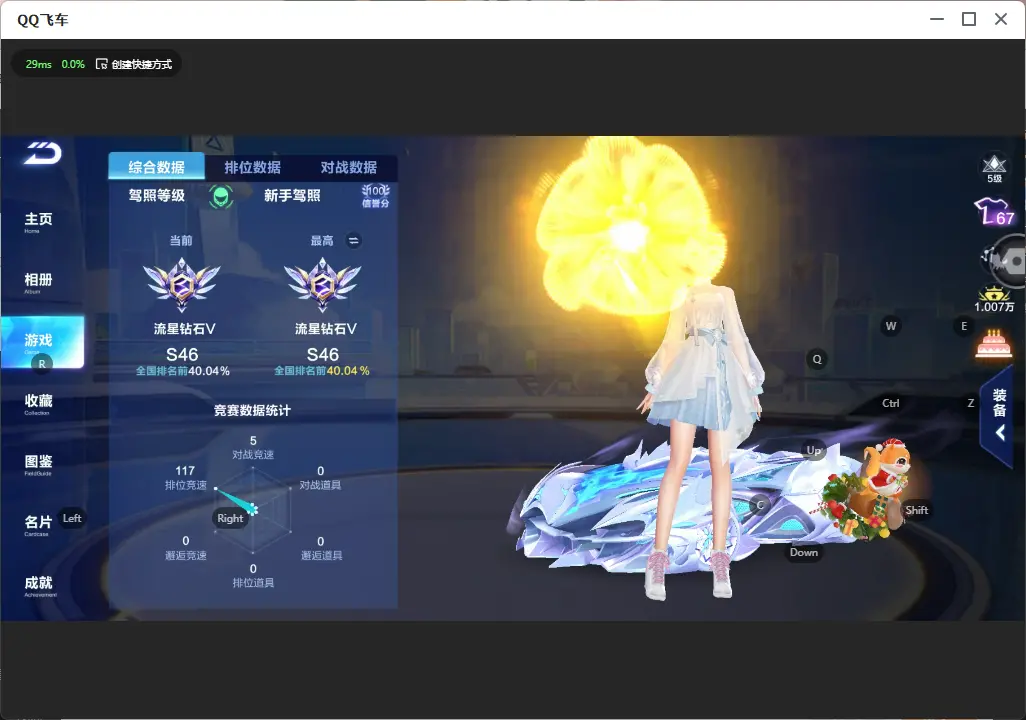Switch to the 对战数据 tab

pos(349,167)
